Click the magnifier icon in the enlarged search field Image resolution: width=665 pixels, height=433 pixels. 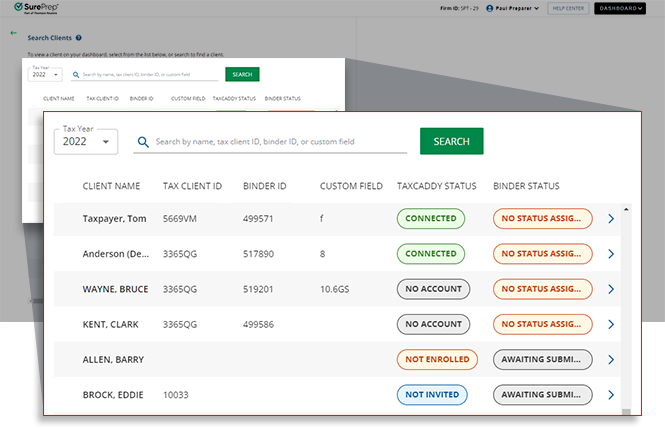144,142
